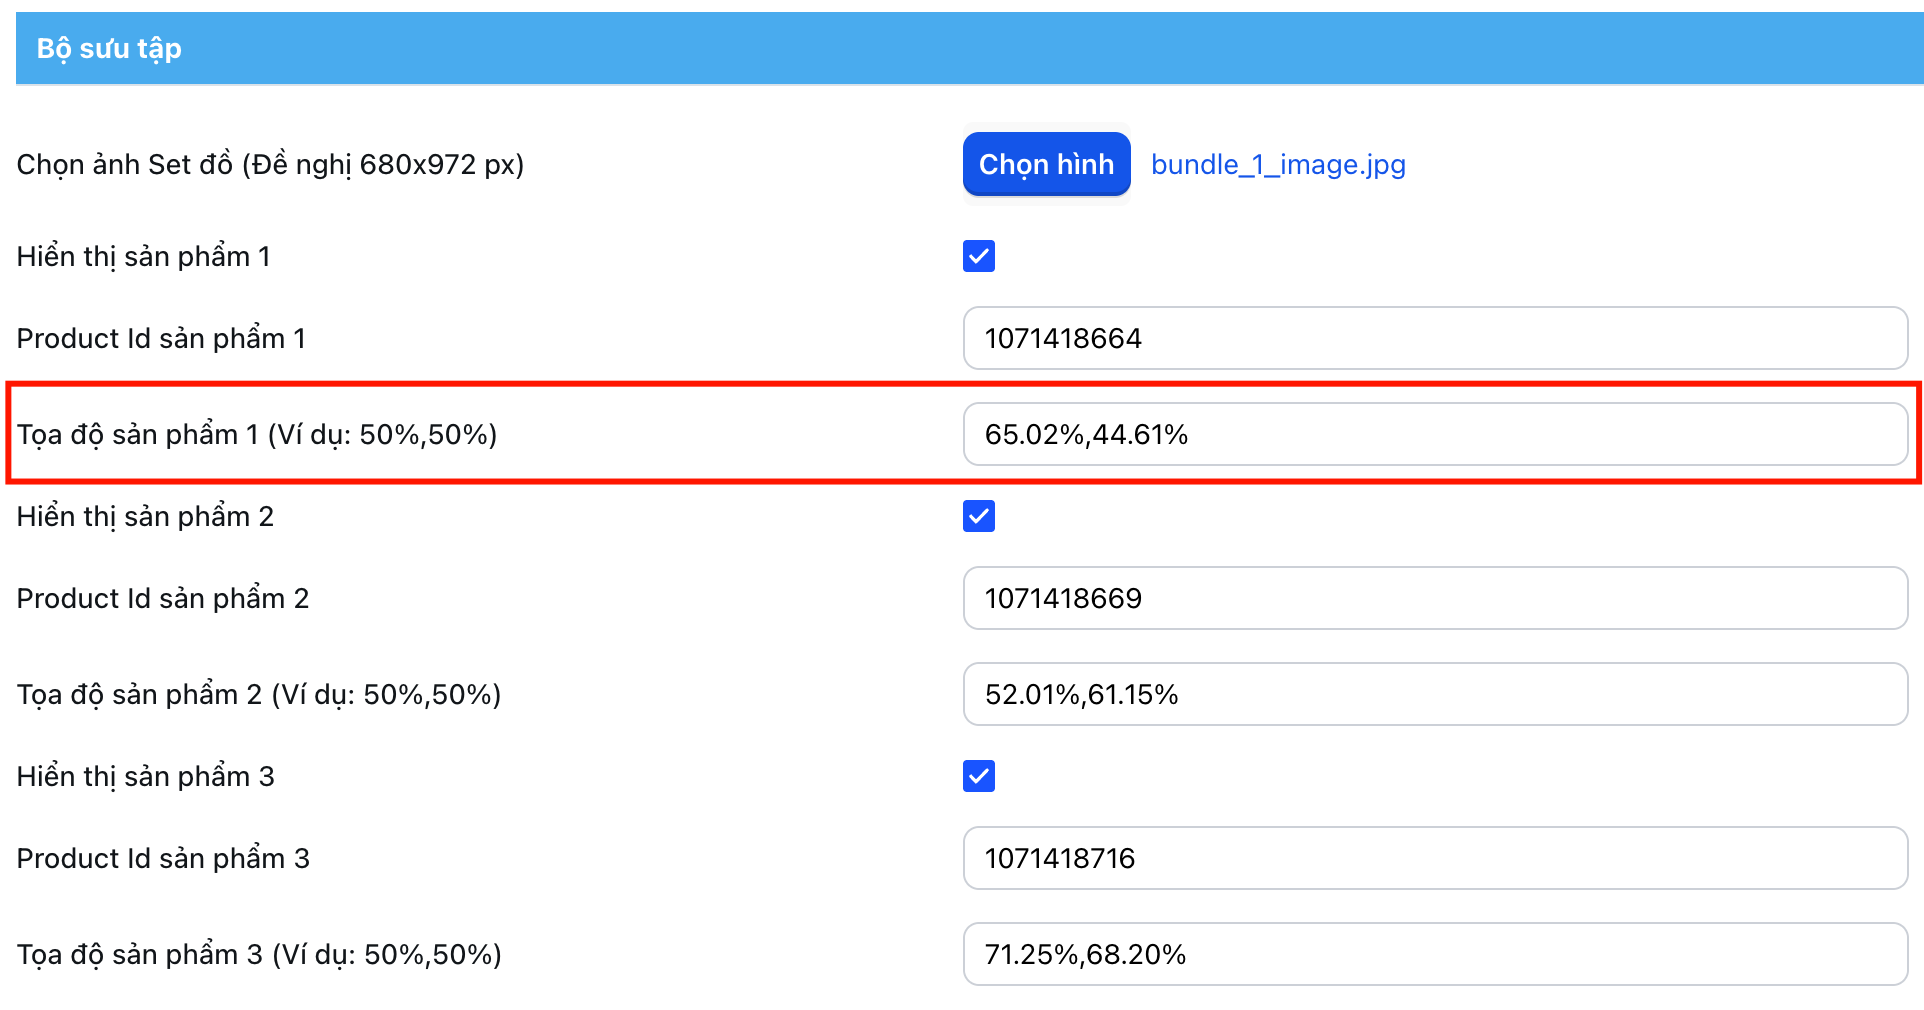Click the Tọa độ sản phẩm 2 label text

click(259, 694)
